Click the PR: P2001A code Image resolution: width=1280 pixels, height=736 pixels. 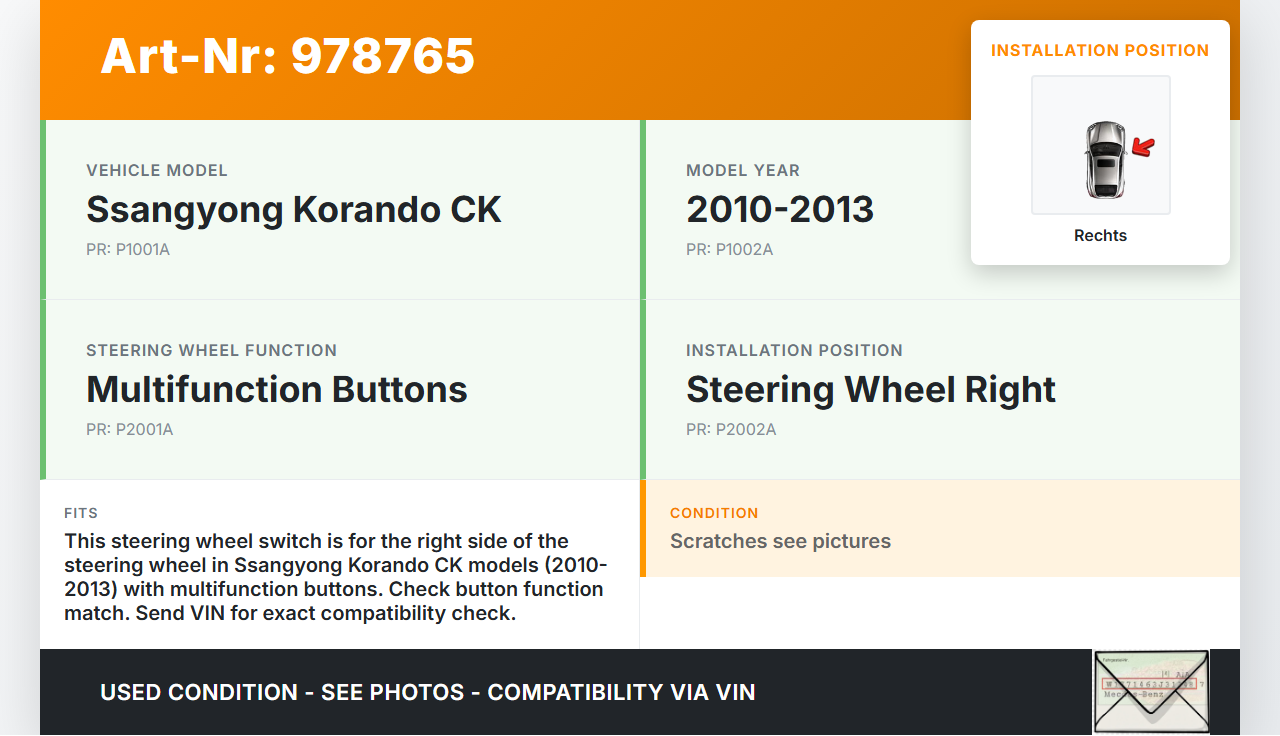[129, 429]
